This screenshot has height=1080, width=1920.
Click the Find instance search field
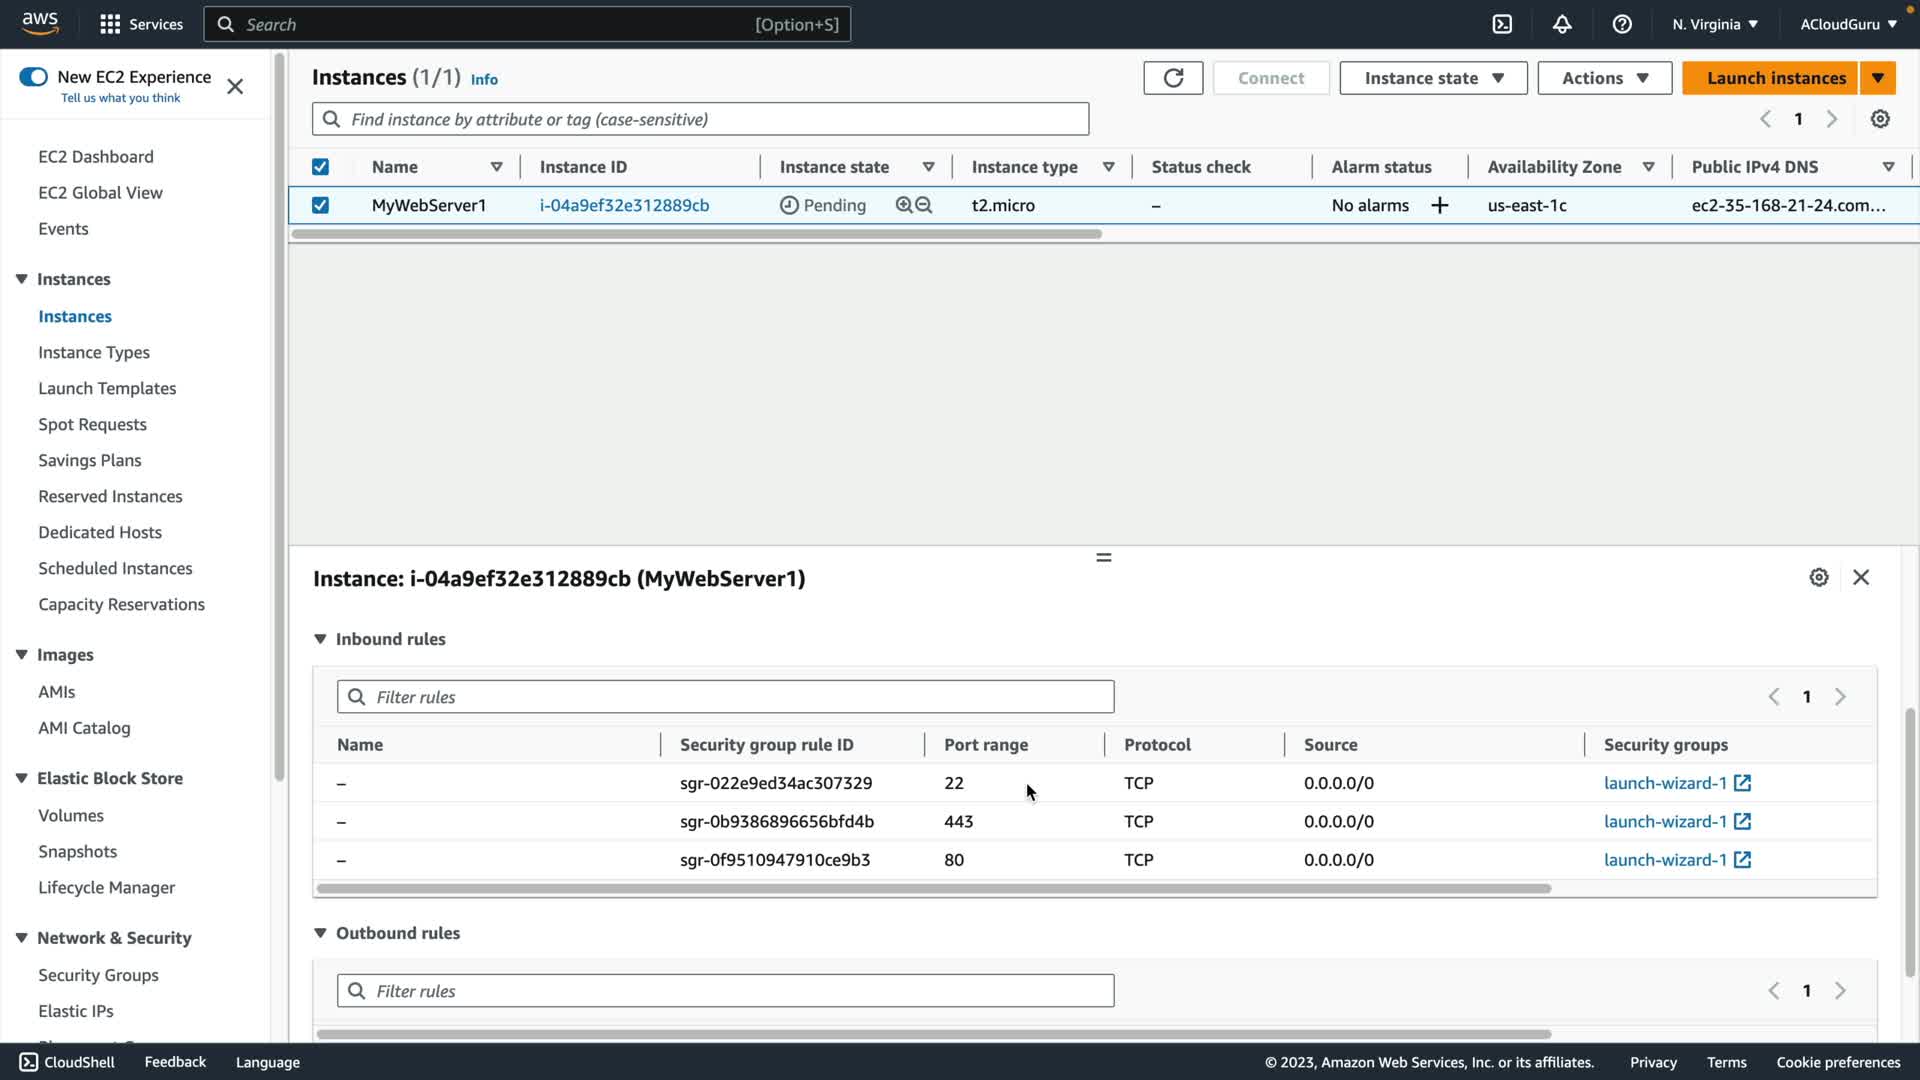point(700,119)
